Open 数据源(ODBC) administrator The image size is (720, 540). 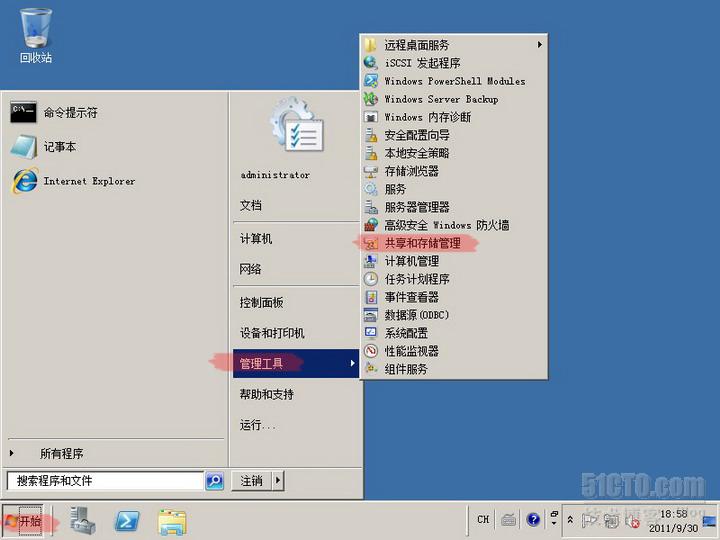tap(454, 315)
